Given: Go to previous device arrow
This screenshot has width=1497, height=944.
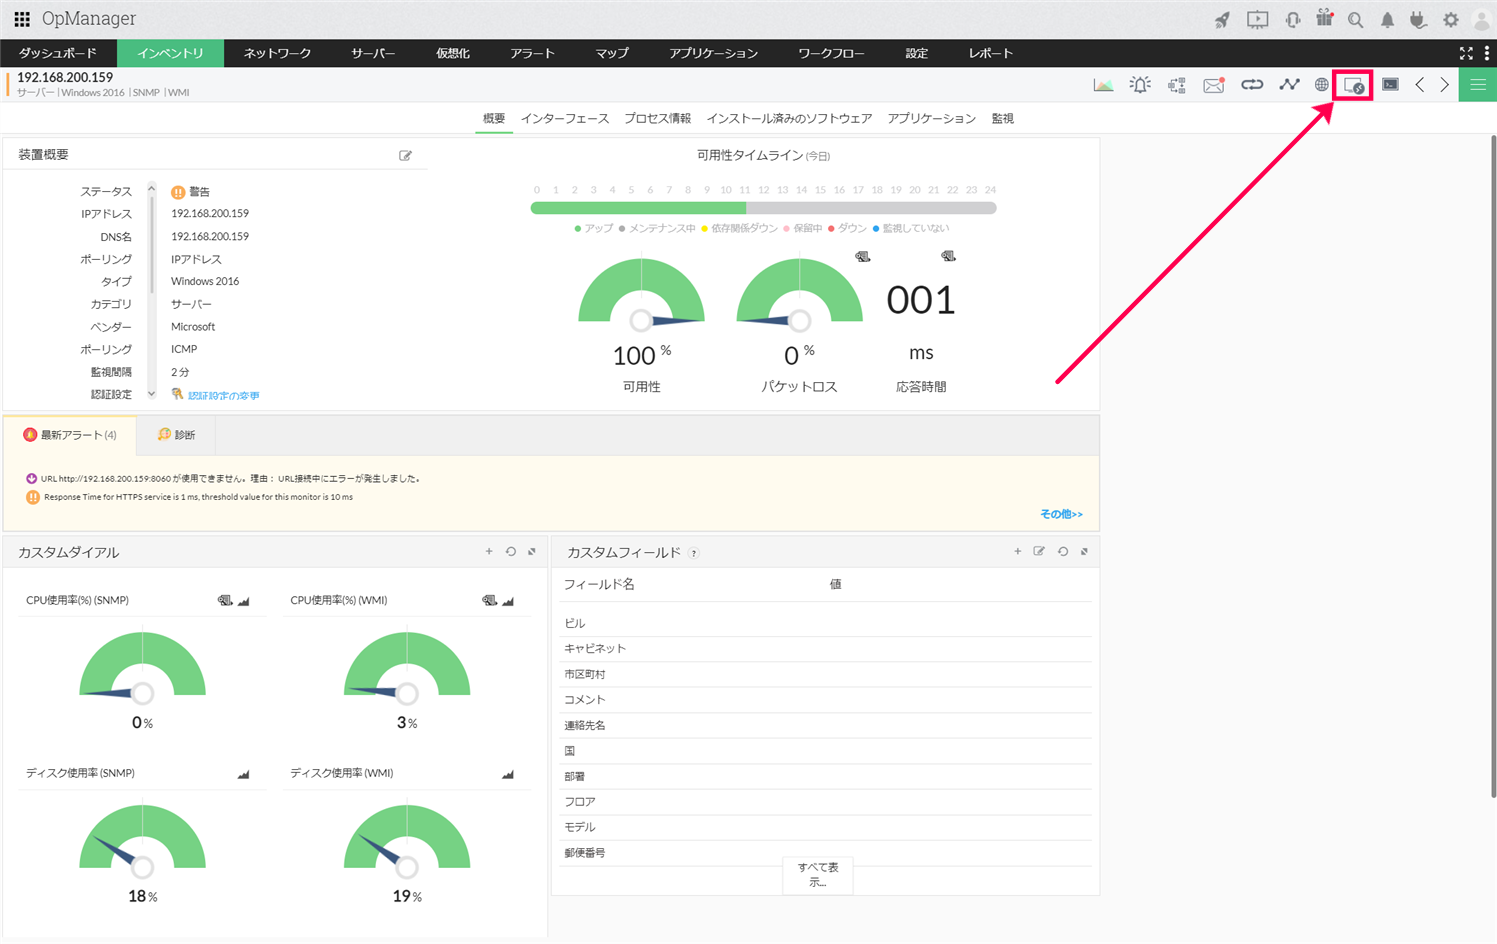Looking at the screenshot, I should coord(1420,85).
